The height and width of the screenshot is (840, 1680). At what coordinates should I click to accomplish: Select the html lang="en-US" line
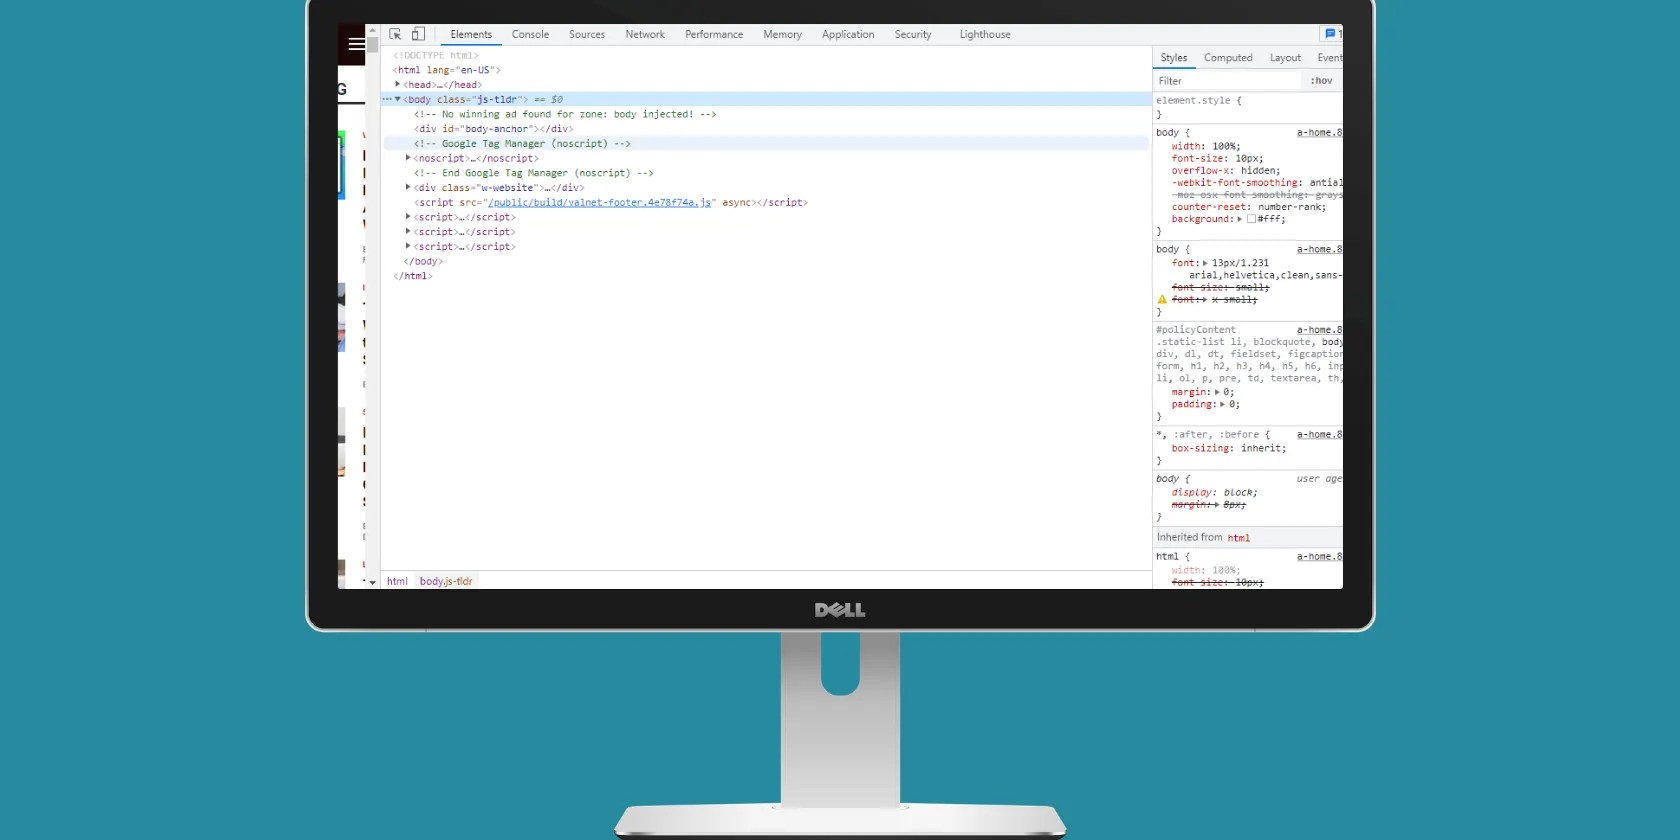447,70
